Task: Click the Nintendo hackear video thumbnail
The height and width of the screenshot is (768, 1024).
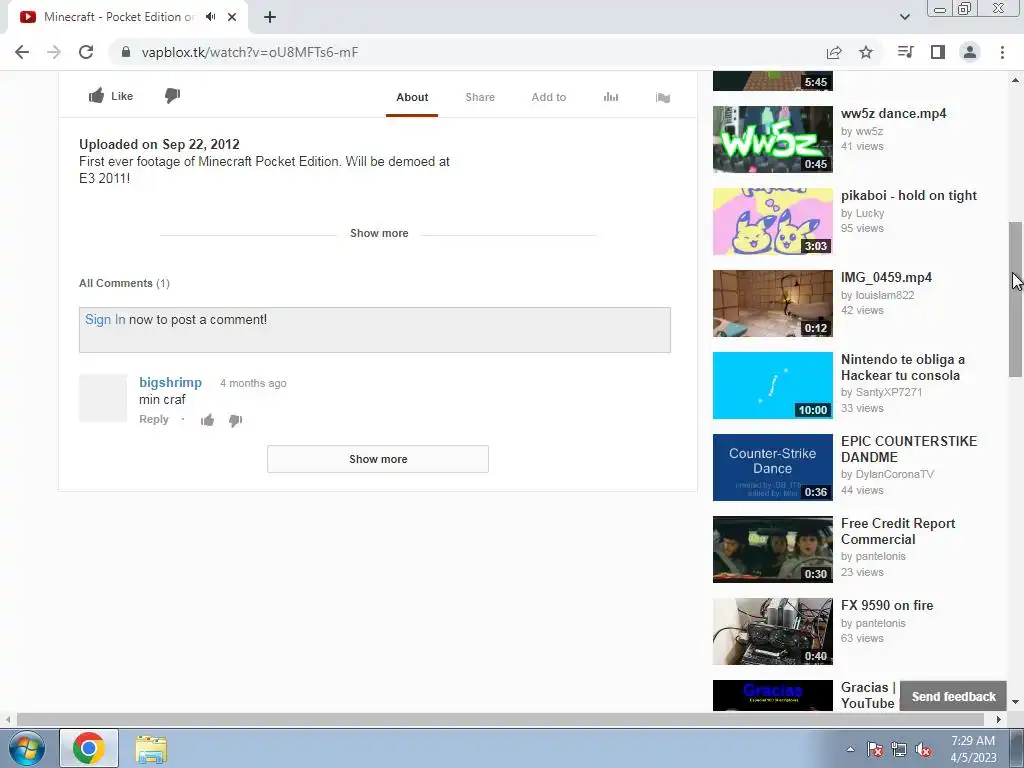Action: tap(773, 385)
